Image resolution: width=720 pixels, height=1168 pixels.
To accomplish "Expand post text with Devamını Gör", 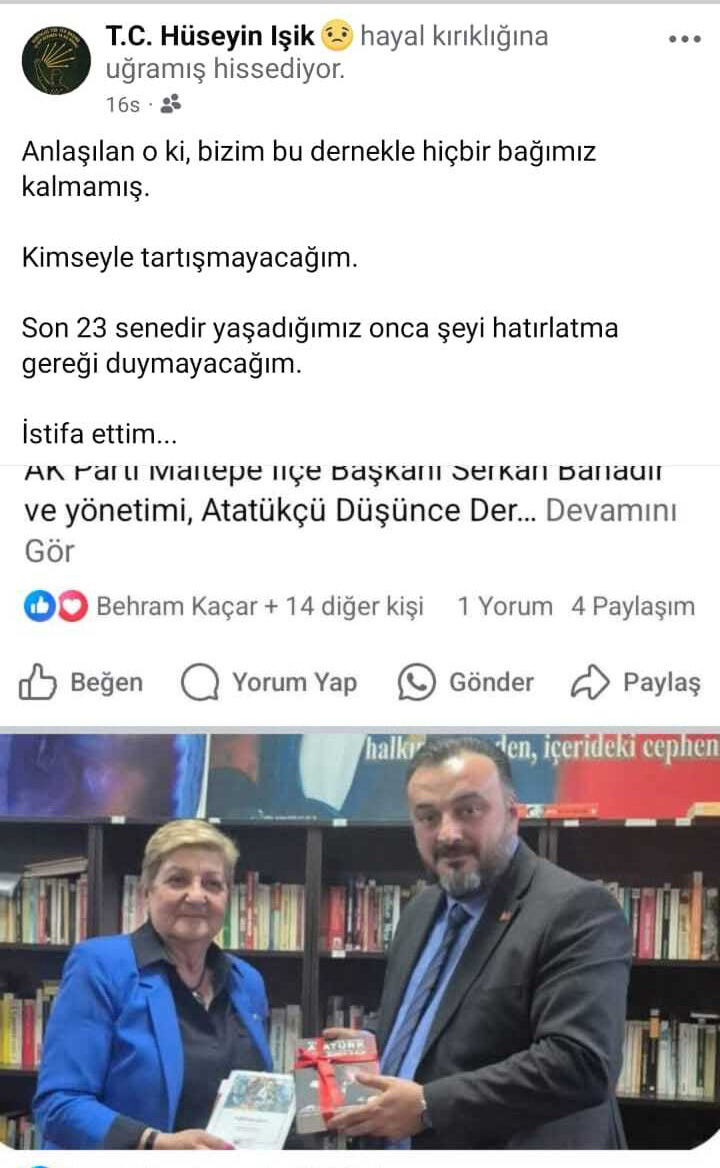I will coord(351,530).
